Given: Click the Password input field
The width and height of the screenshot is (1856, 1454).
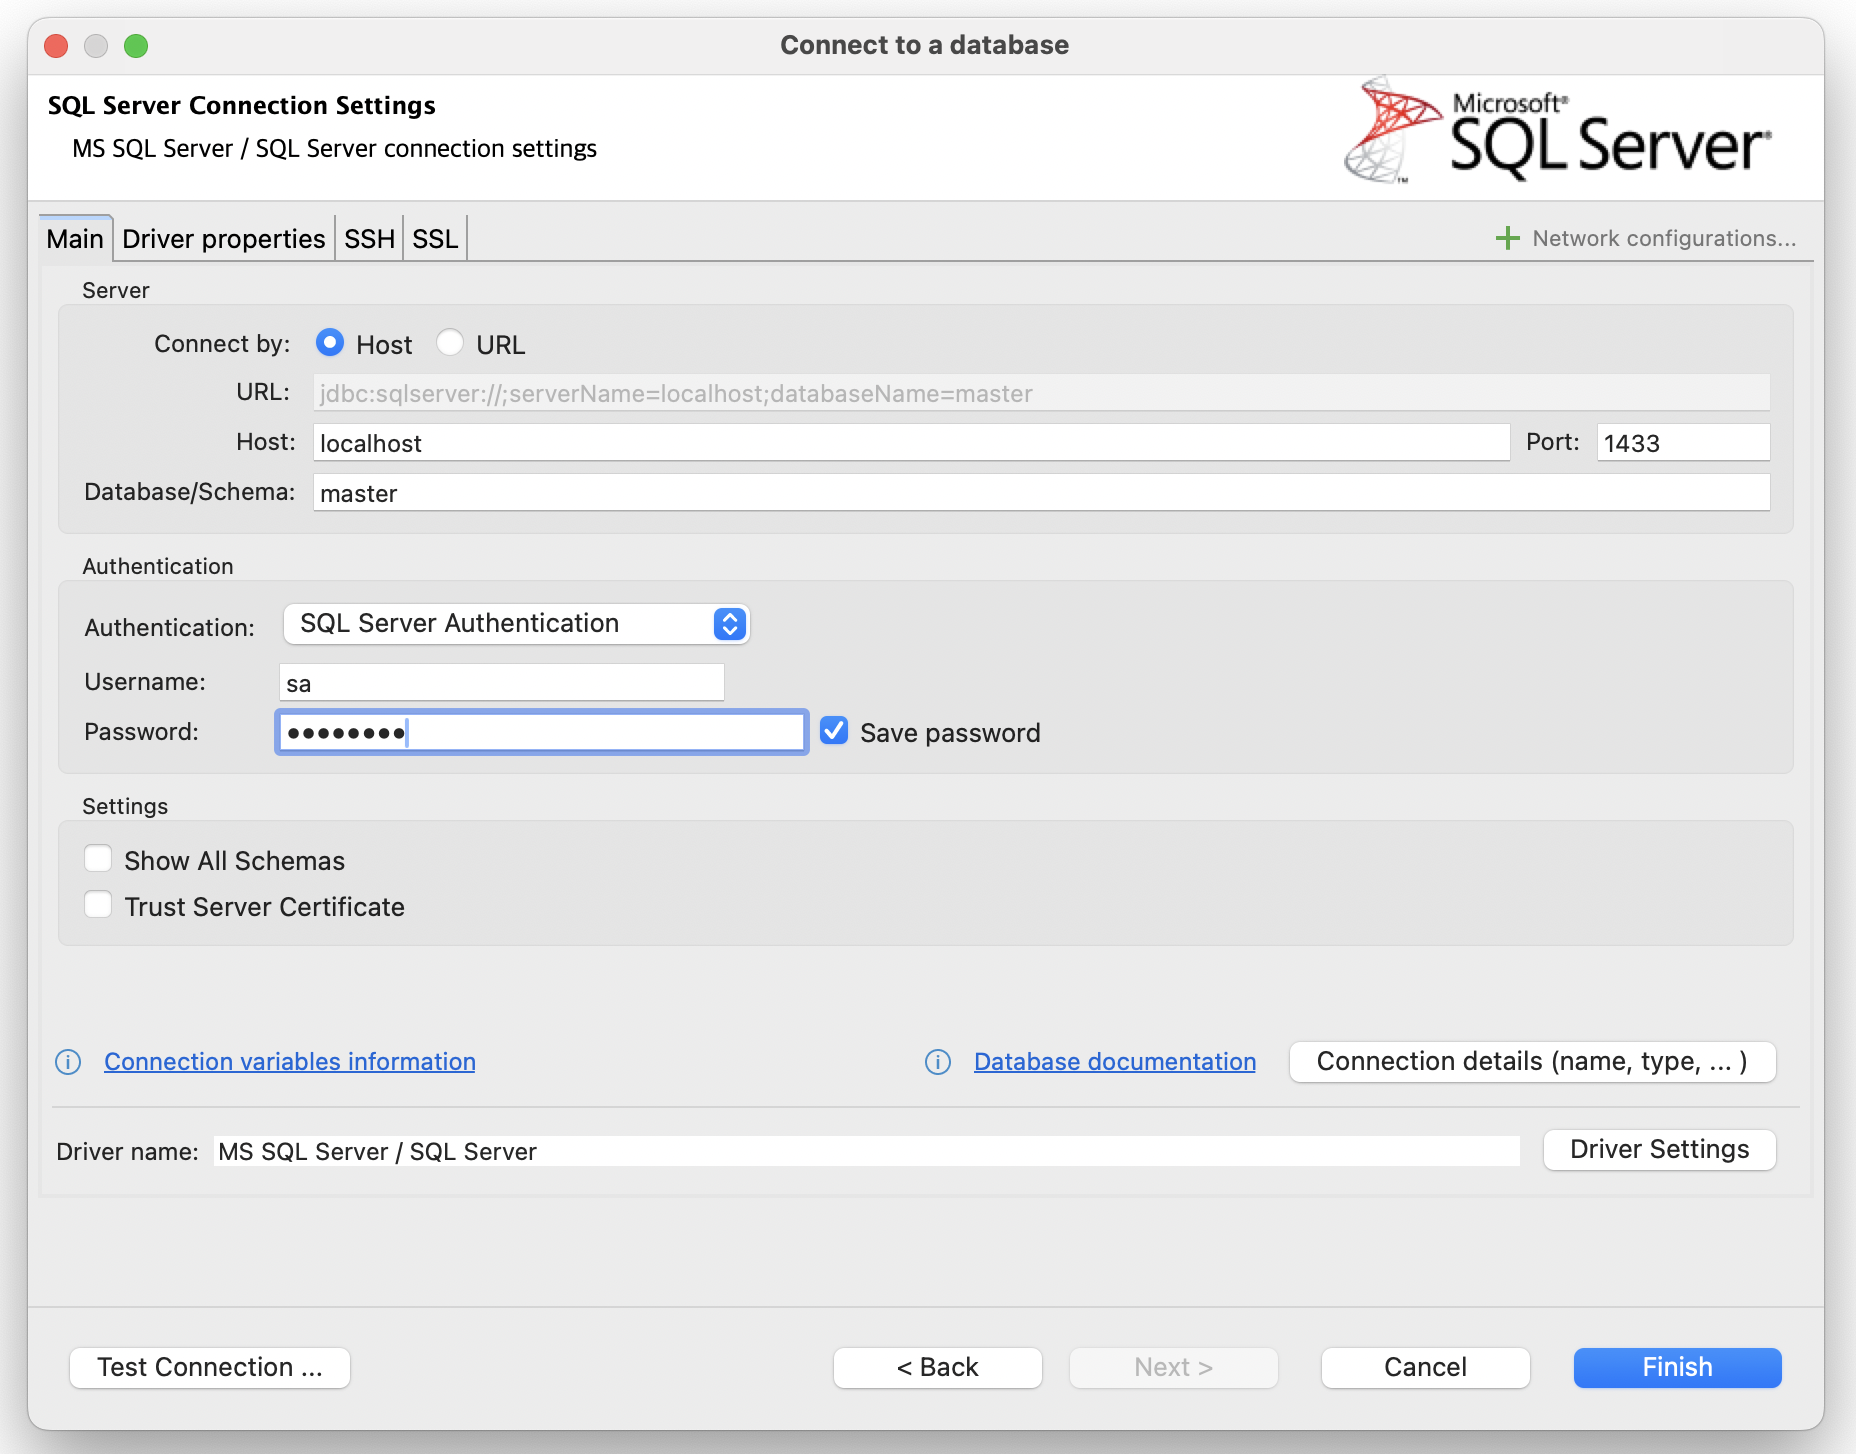Looking at the screenshot, I should click(x=542, y=732).
